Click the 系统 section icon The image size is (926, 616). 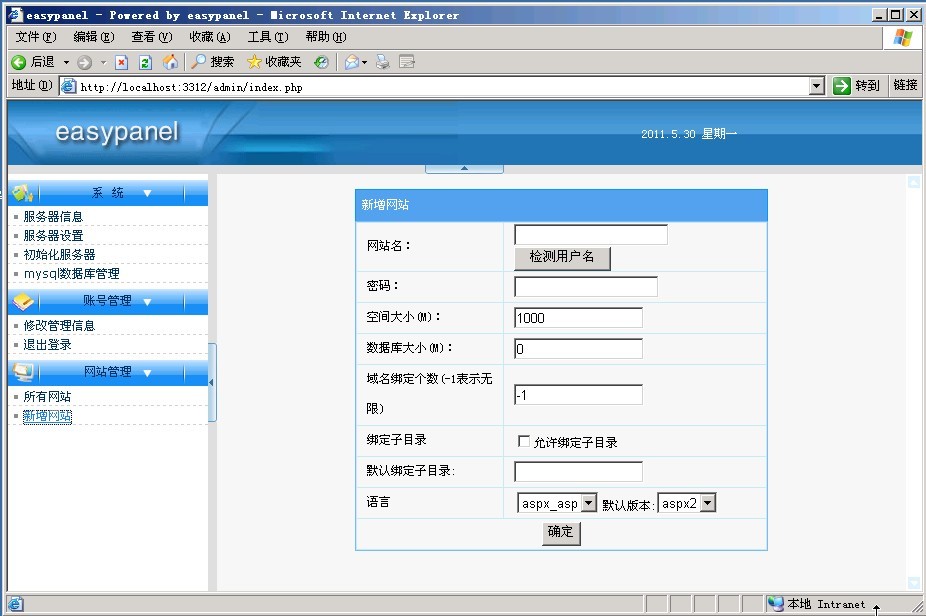click(x=22, y=193)
